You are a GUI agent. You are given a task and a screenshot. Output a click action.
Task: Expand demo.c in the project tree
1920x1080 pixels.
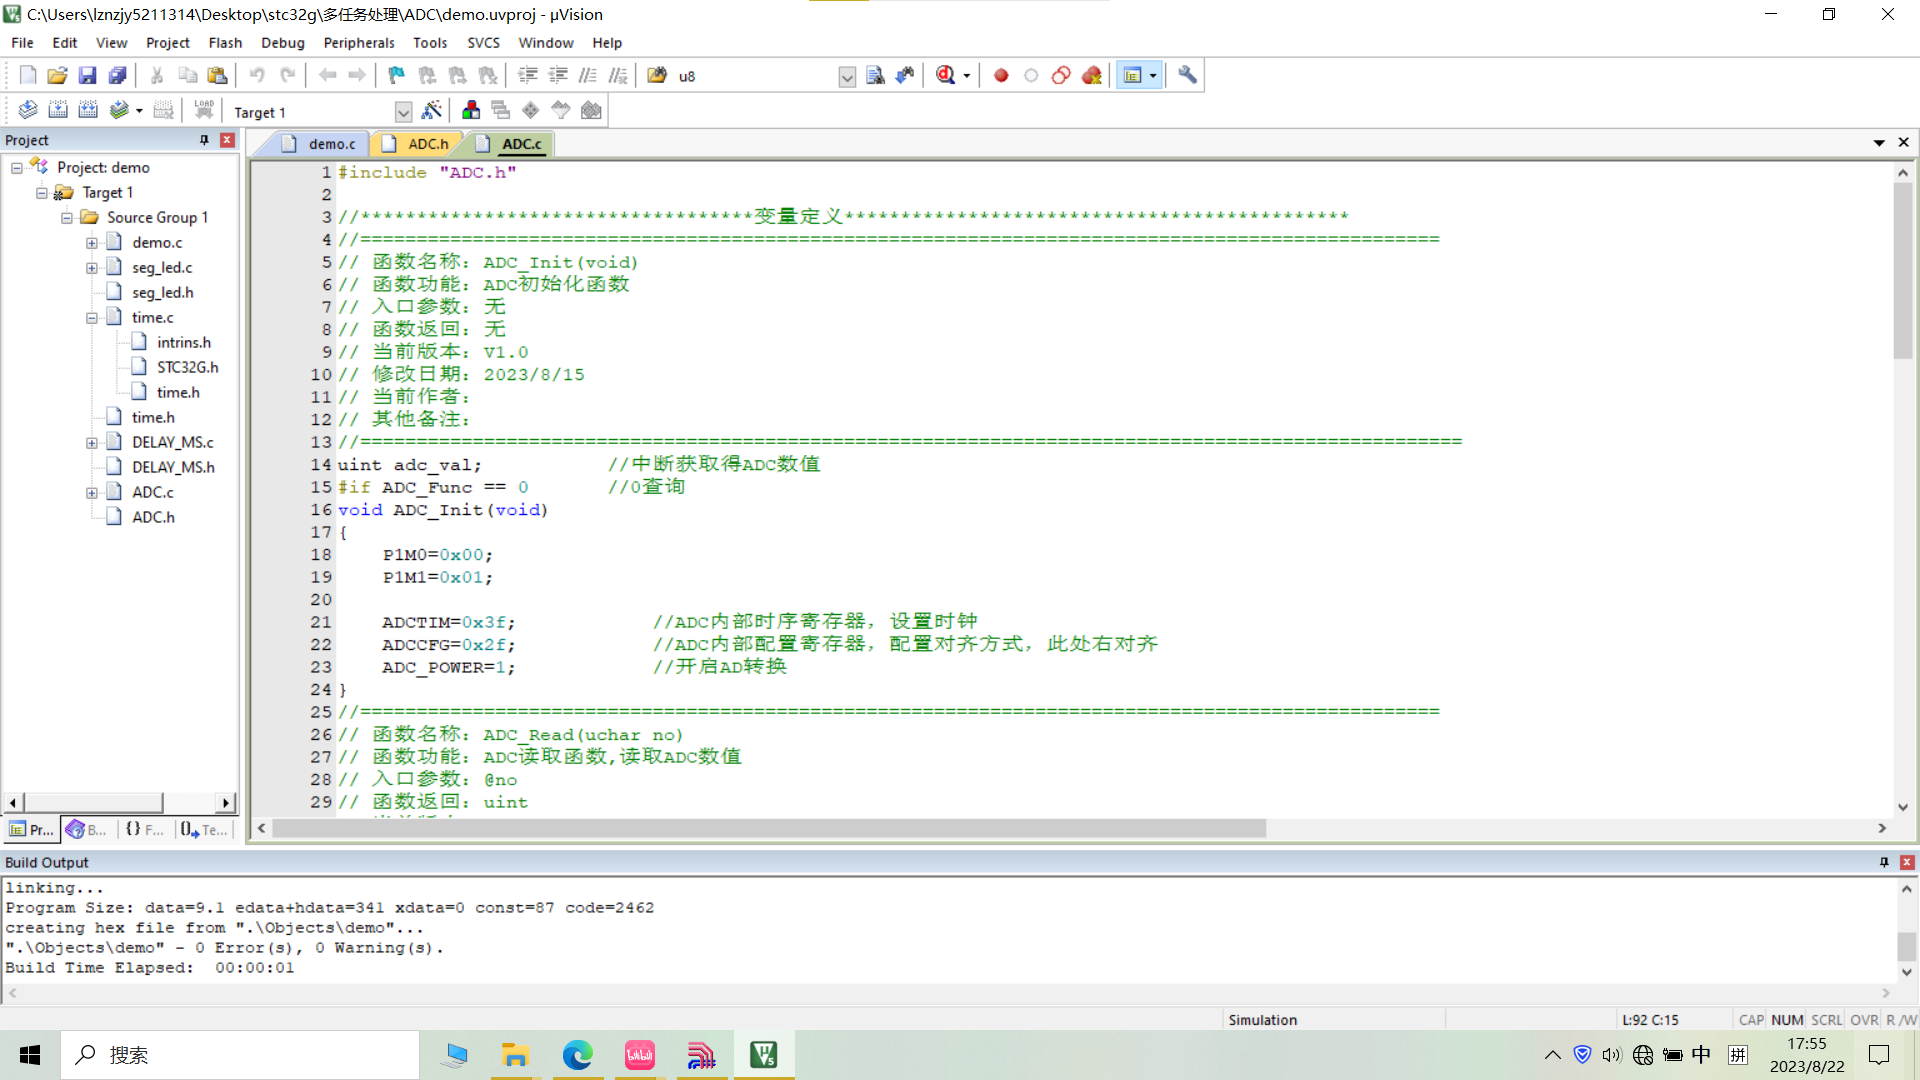tap(92, 243)
